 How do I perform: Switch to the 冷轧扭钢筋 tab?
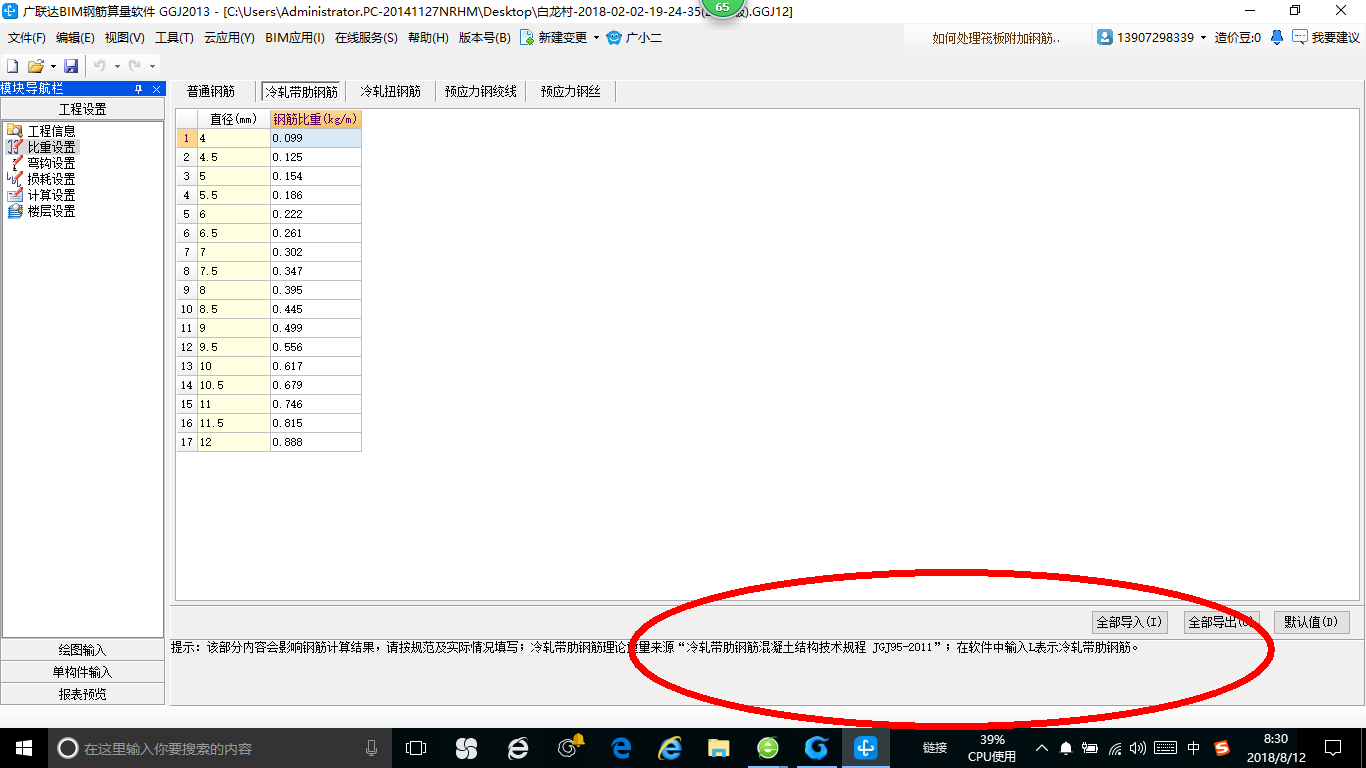(390, 91)
